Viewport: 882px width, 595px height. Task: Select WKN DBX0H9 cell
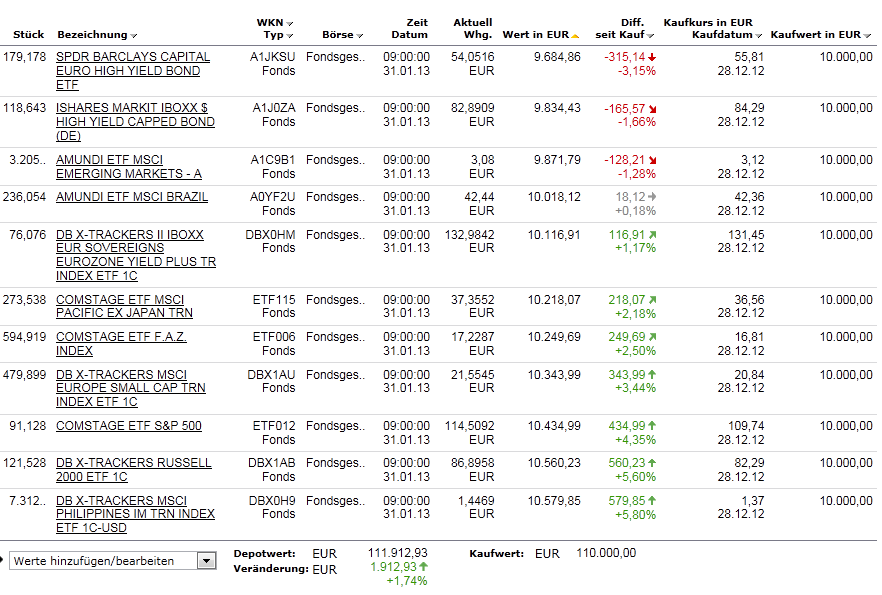(272, 501)
